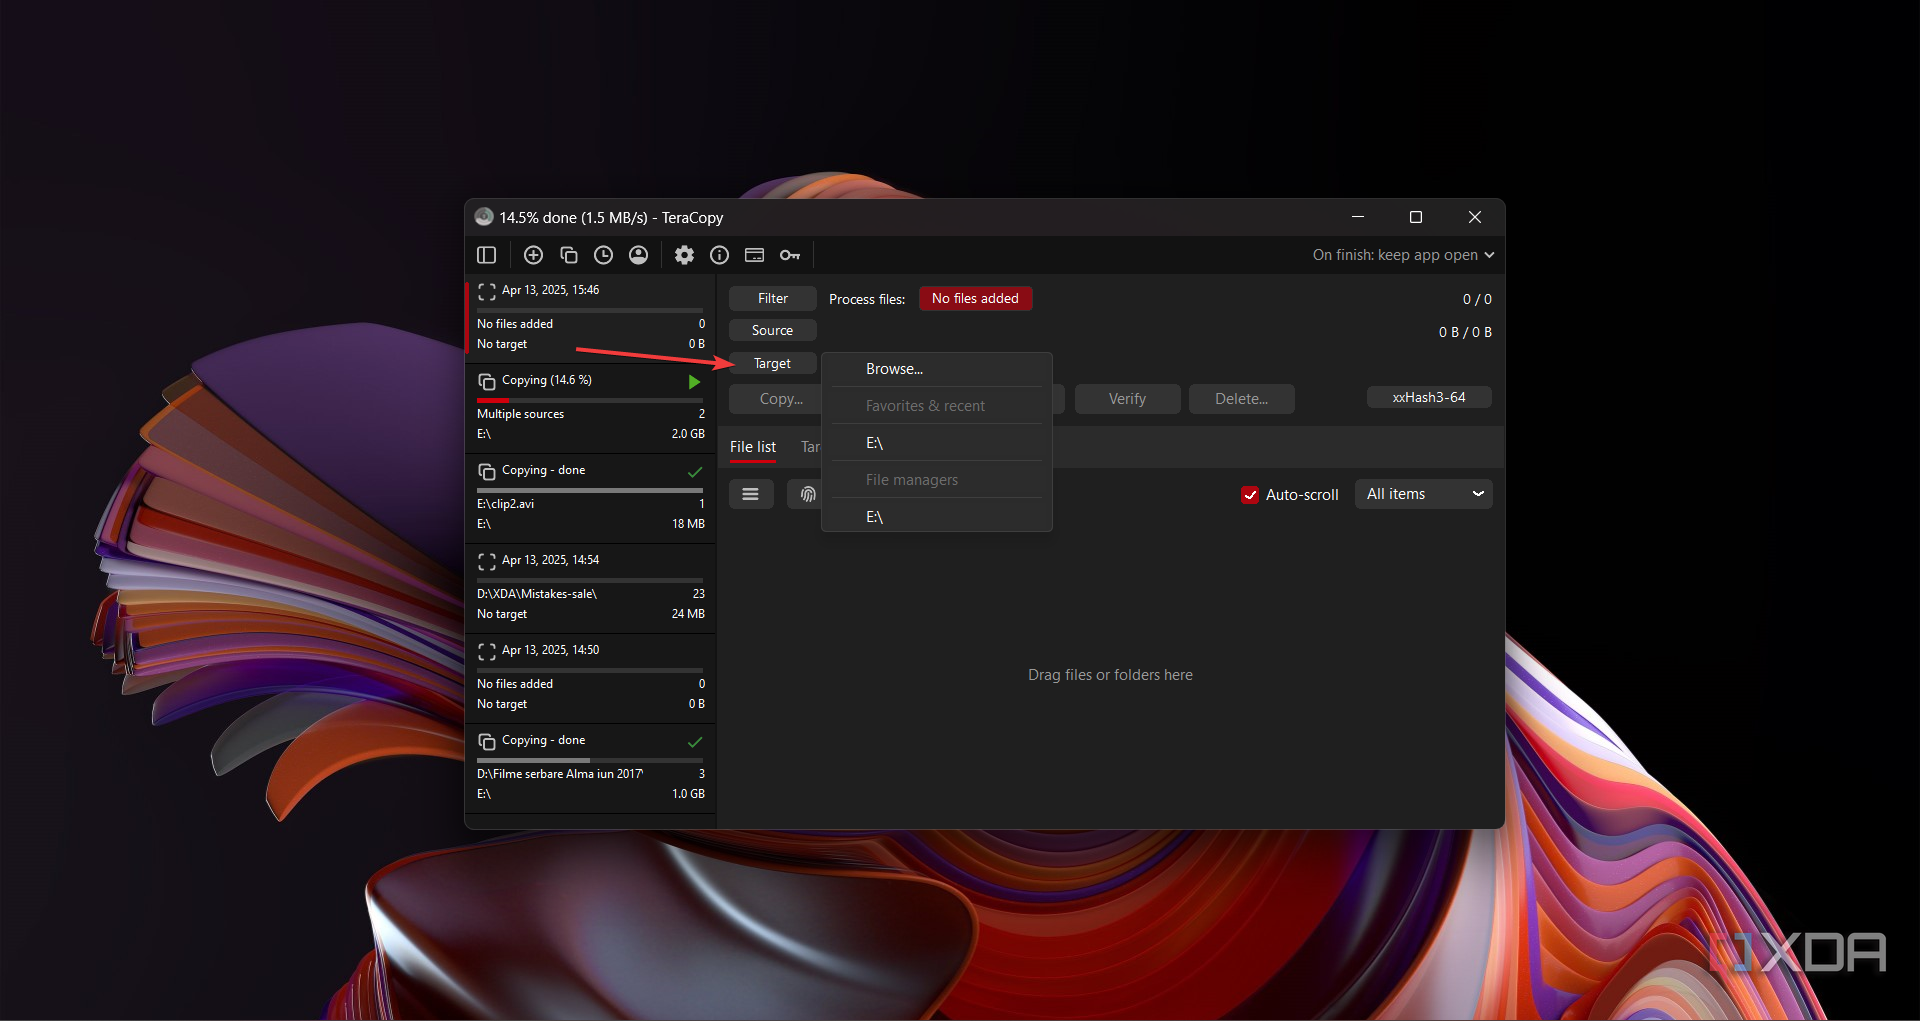Open the xxHash3-64 algorithm selector
The width and height of the screenshot is (1920, 1021).
coord(1429,397)
